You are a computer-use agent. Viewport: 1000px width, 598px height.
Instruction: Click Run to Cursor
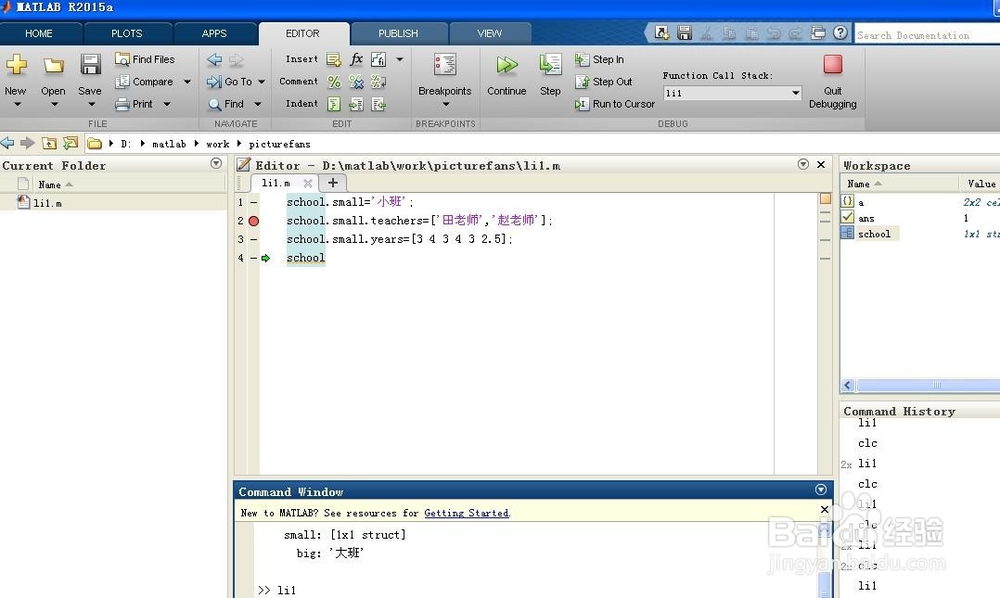tap(615, 104)
